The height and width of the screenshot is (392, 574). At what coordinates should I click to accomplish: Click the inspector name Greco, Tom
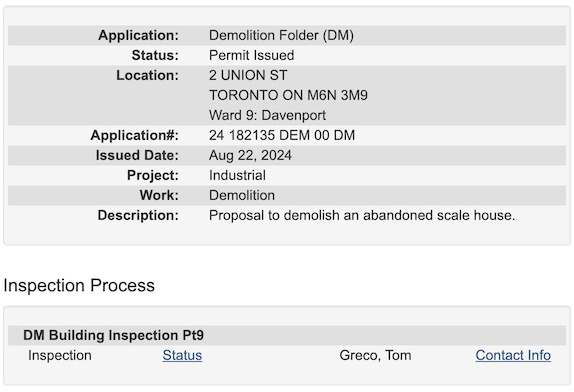click(375, 355)
